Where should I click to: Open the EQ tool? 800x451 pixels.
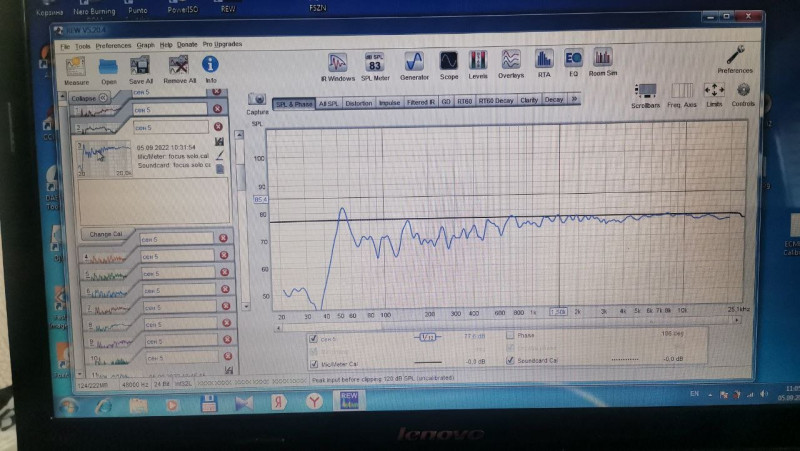click(573, 59)
